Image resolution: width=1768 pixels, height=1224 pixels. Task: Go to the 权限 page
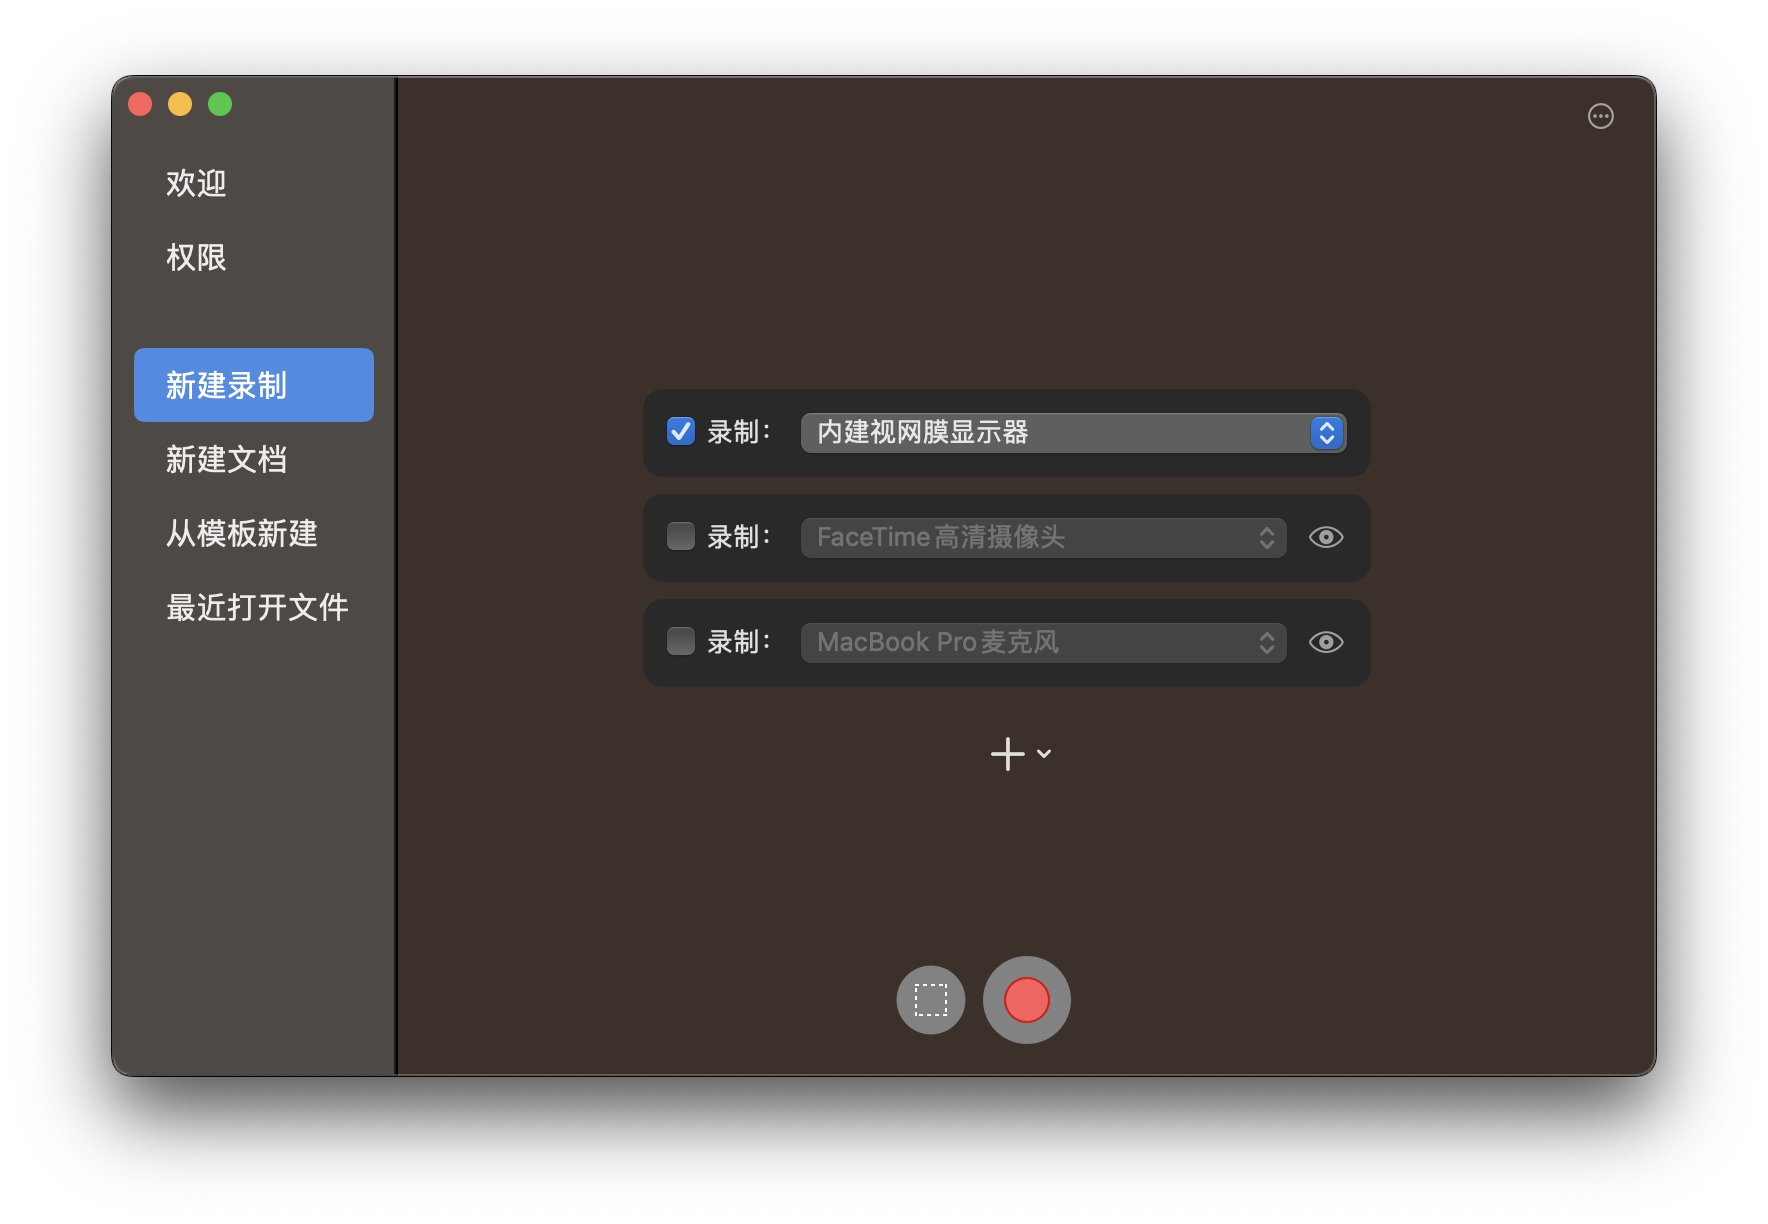tap(196, 258)
